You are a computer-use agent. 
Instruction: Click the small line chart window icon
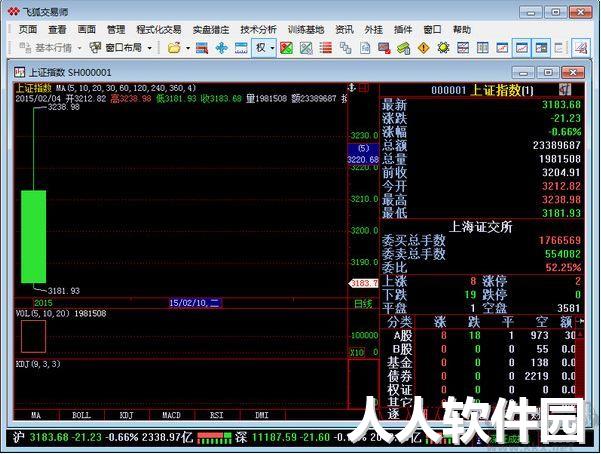coord(502,48)
